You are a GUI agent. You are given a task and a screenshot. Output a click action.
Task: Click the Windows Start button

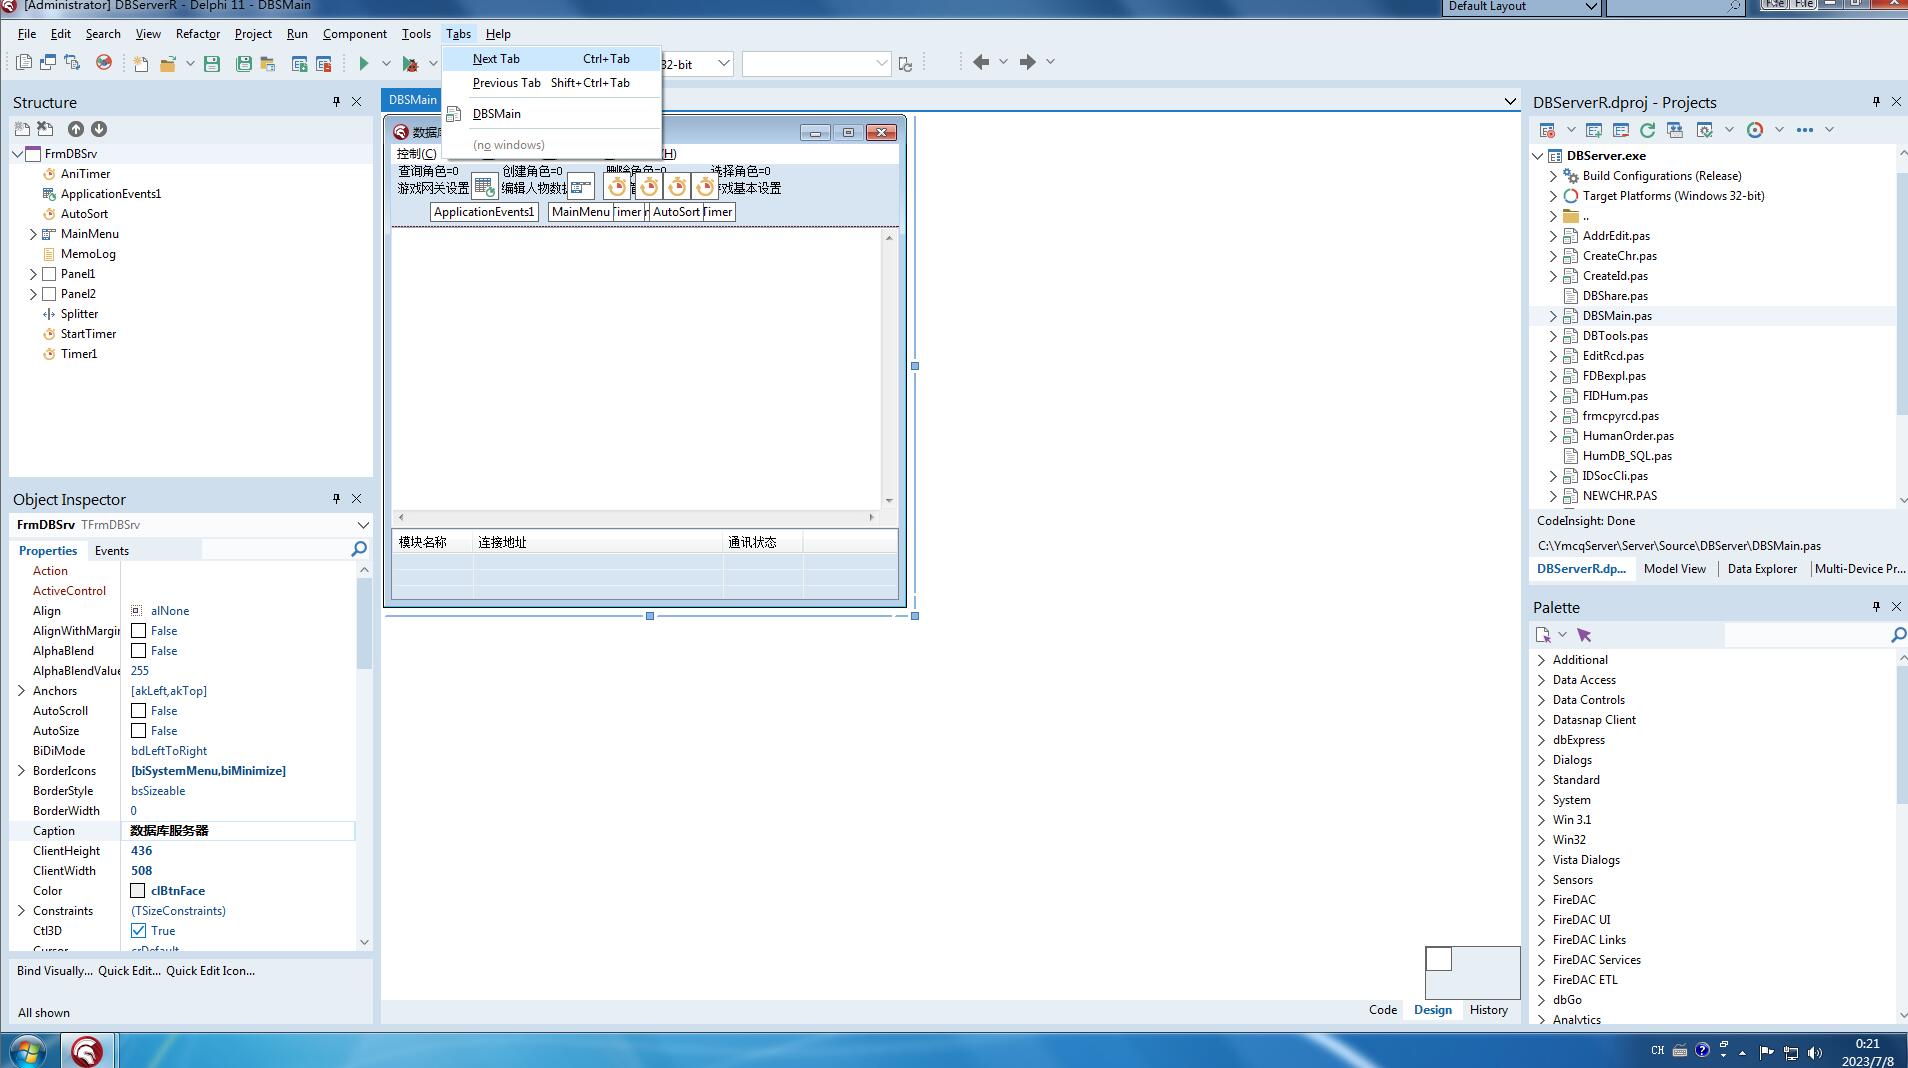pyautogui.click(x=27, y=1052)
